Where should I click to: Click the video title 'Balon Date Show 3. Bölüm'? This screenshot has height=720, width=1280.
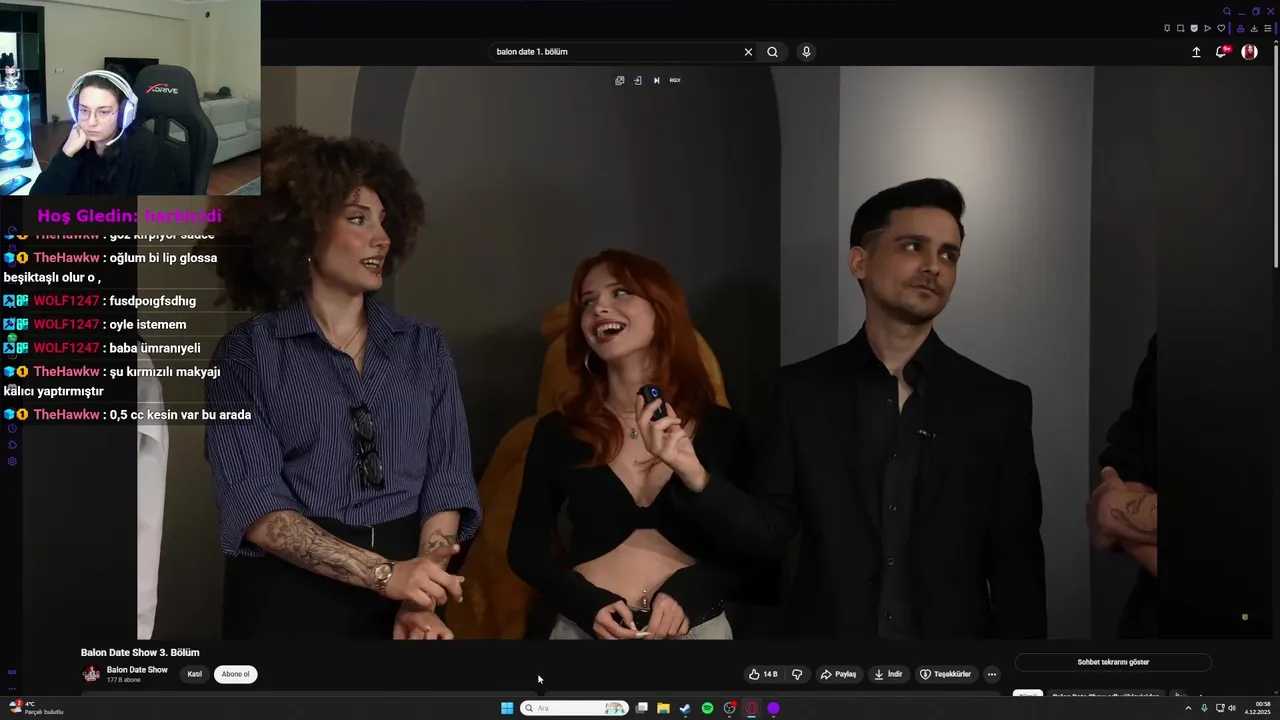140,653
